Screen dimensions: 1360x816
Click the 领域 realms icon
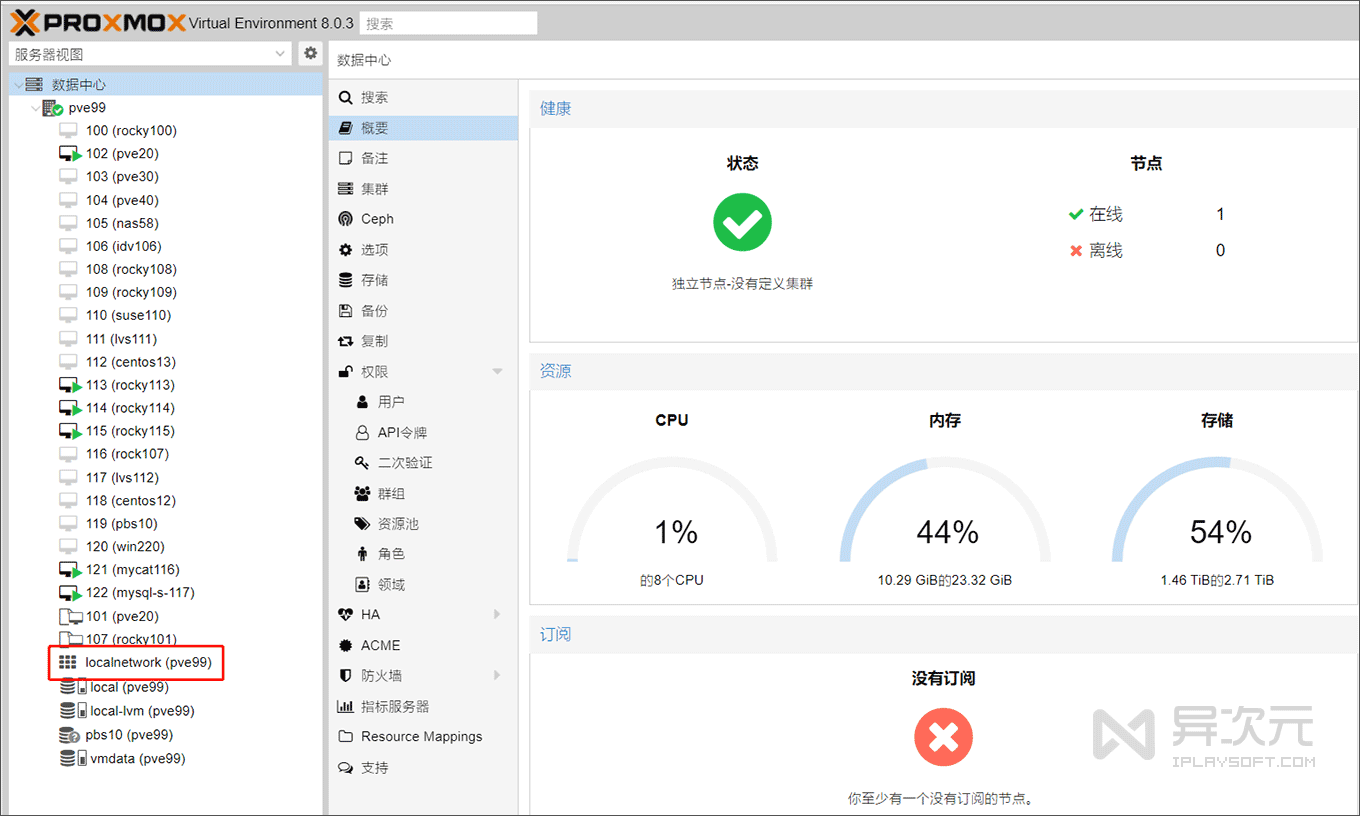click(363, 585)
